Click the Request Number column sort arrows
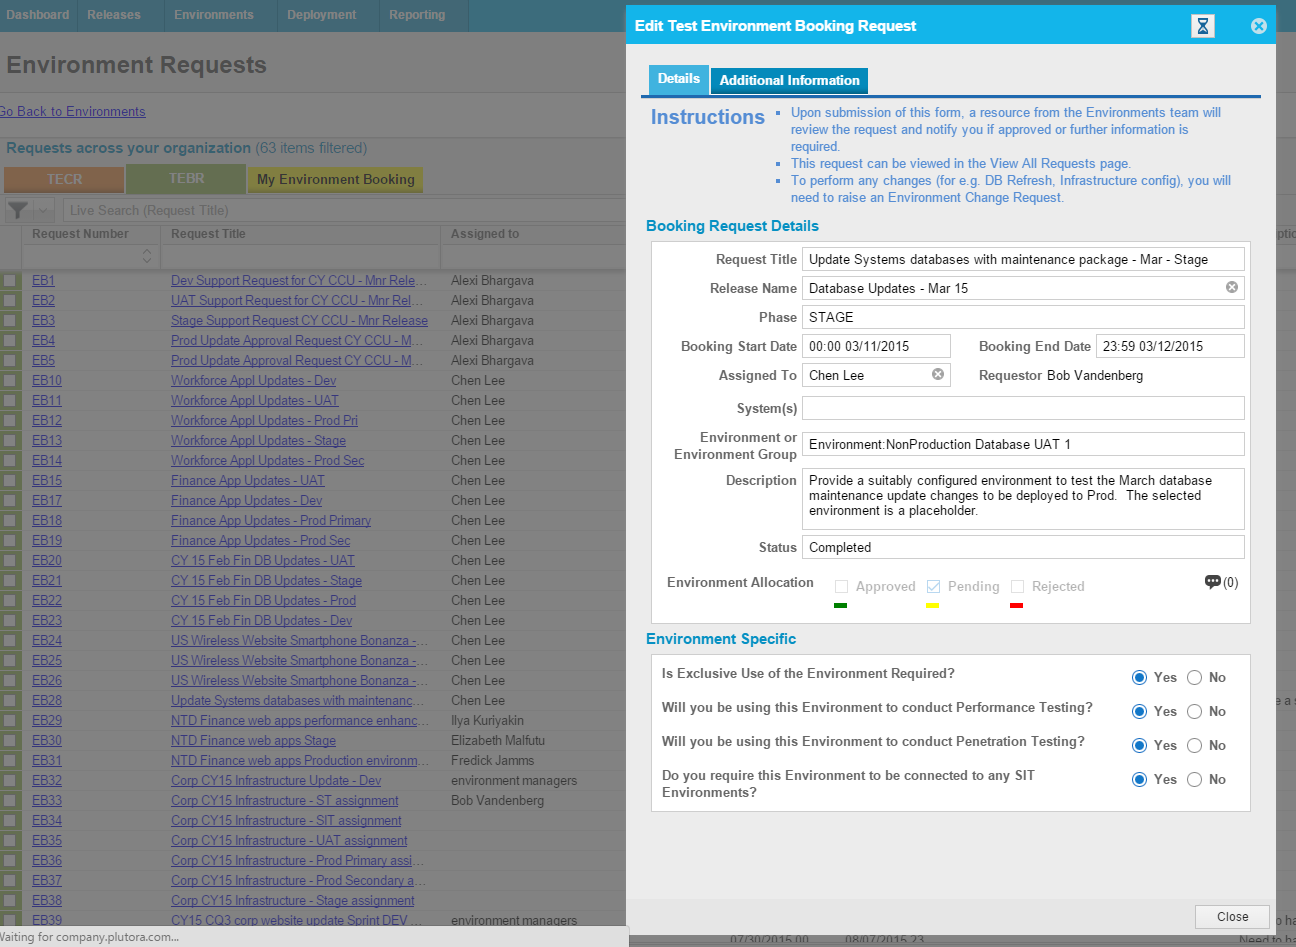This screenshot has width=1296, height=947. pos(147,257)
